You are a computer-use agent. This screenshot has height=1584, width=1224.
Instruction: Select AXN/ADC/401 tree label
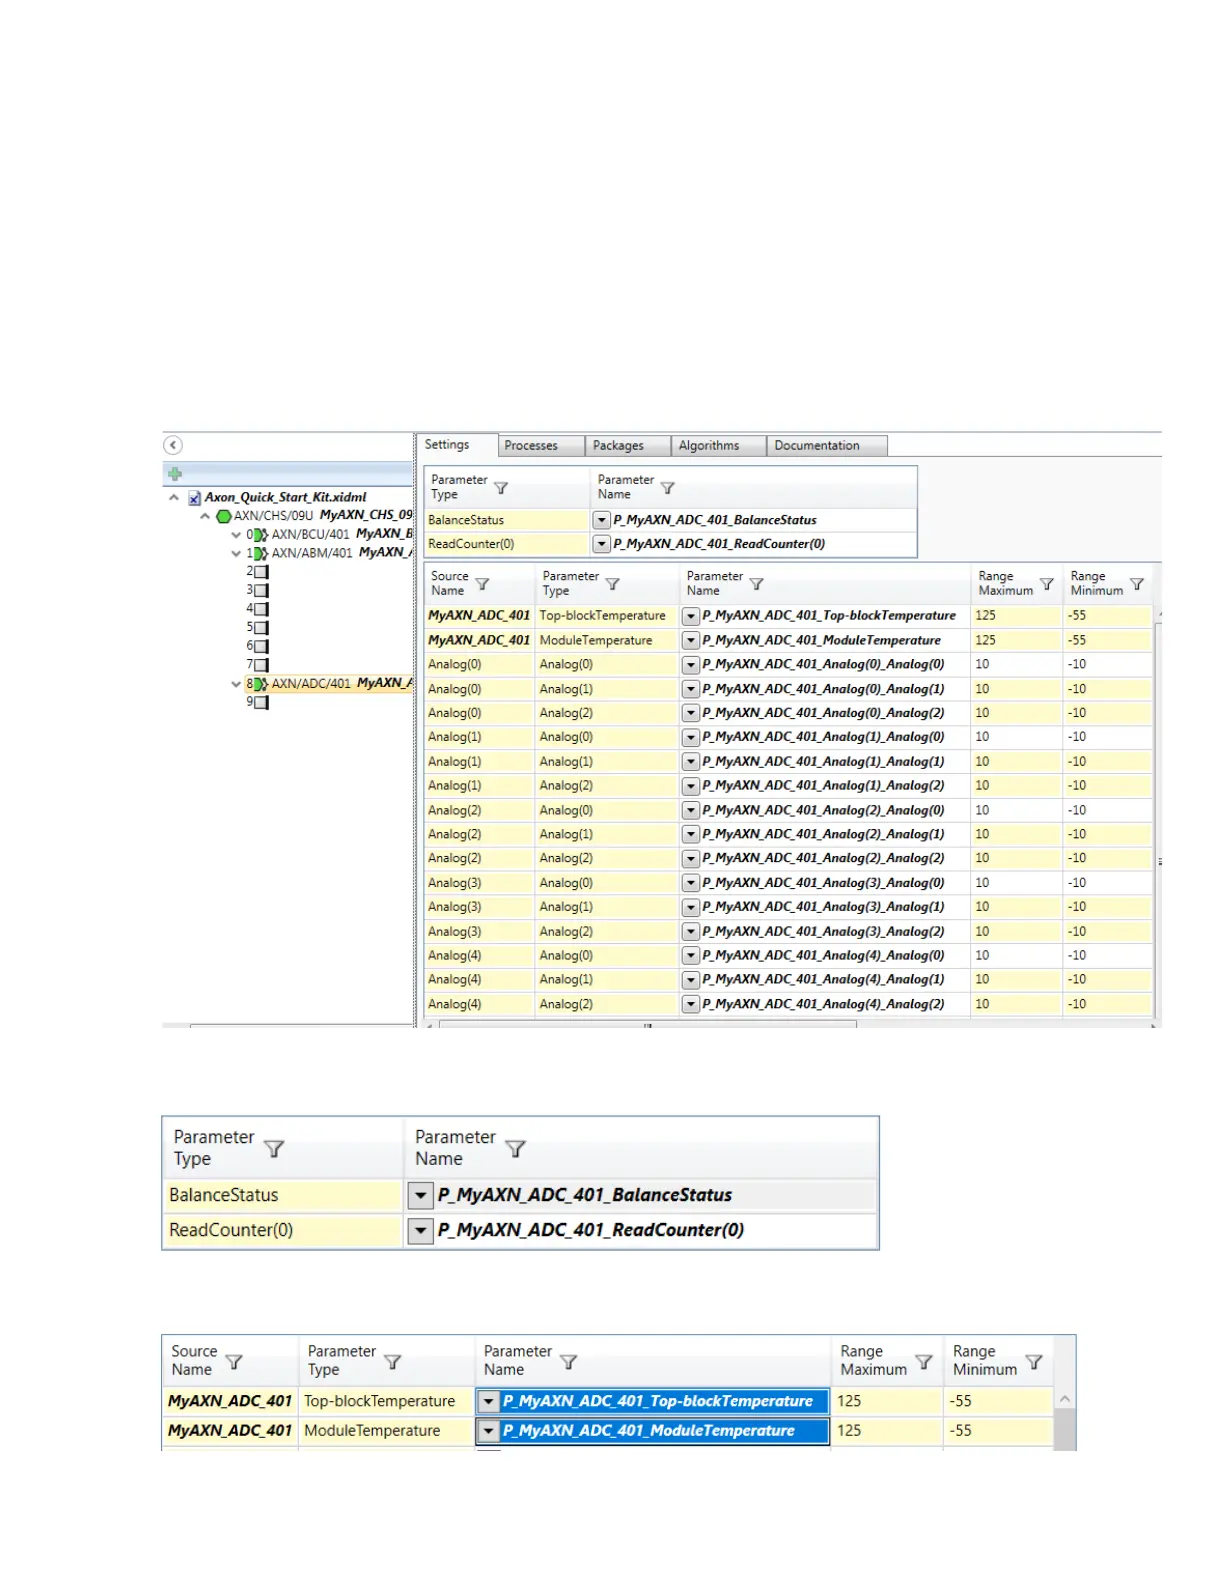342,684
